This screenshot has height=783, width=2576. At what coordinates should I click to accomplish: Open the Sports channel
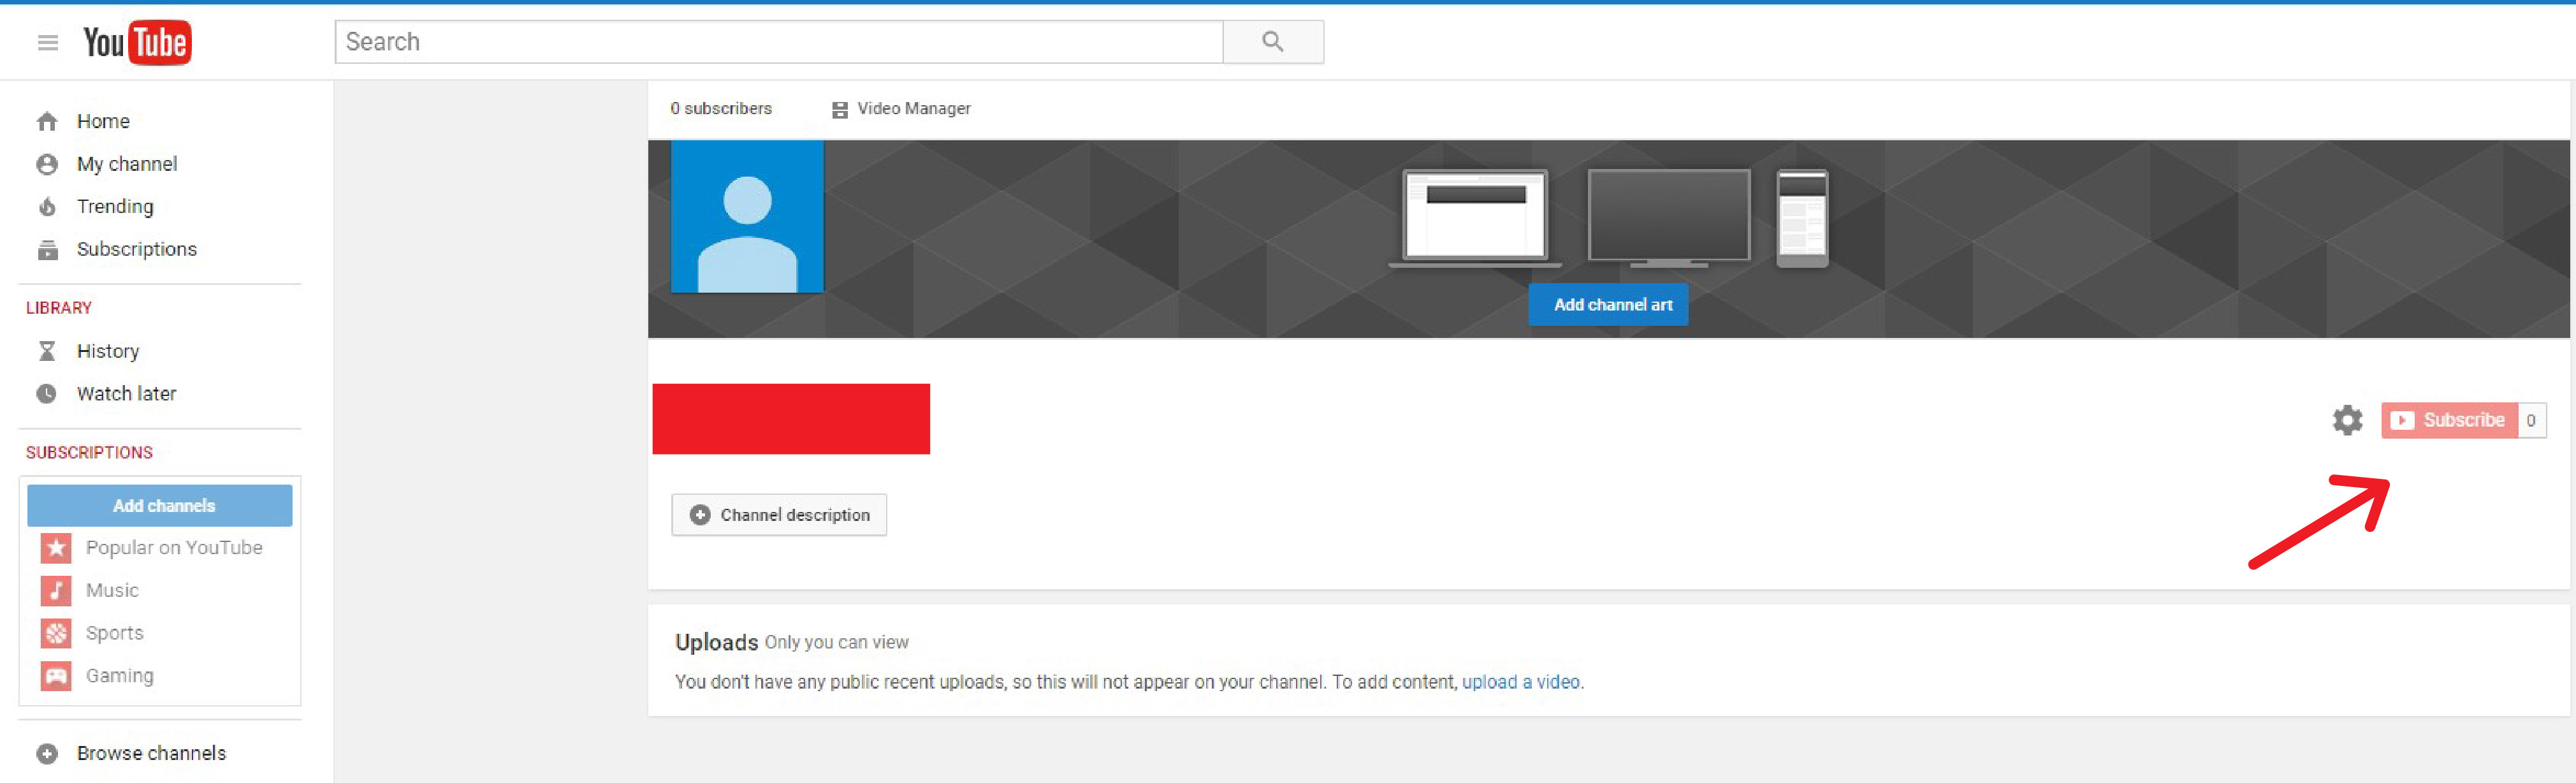click(115, 633)
